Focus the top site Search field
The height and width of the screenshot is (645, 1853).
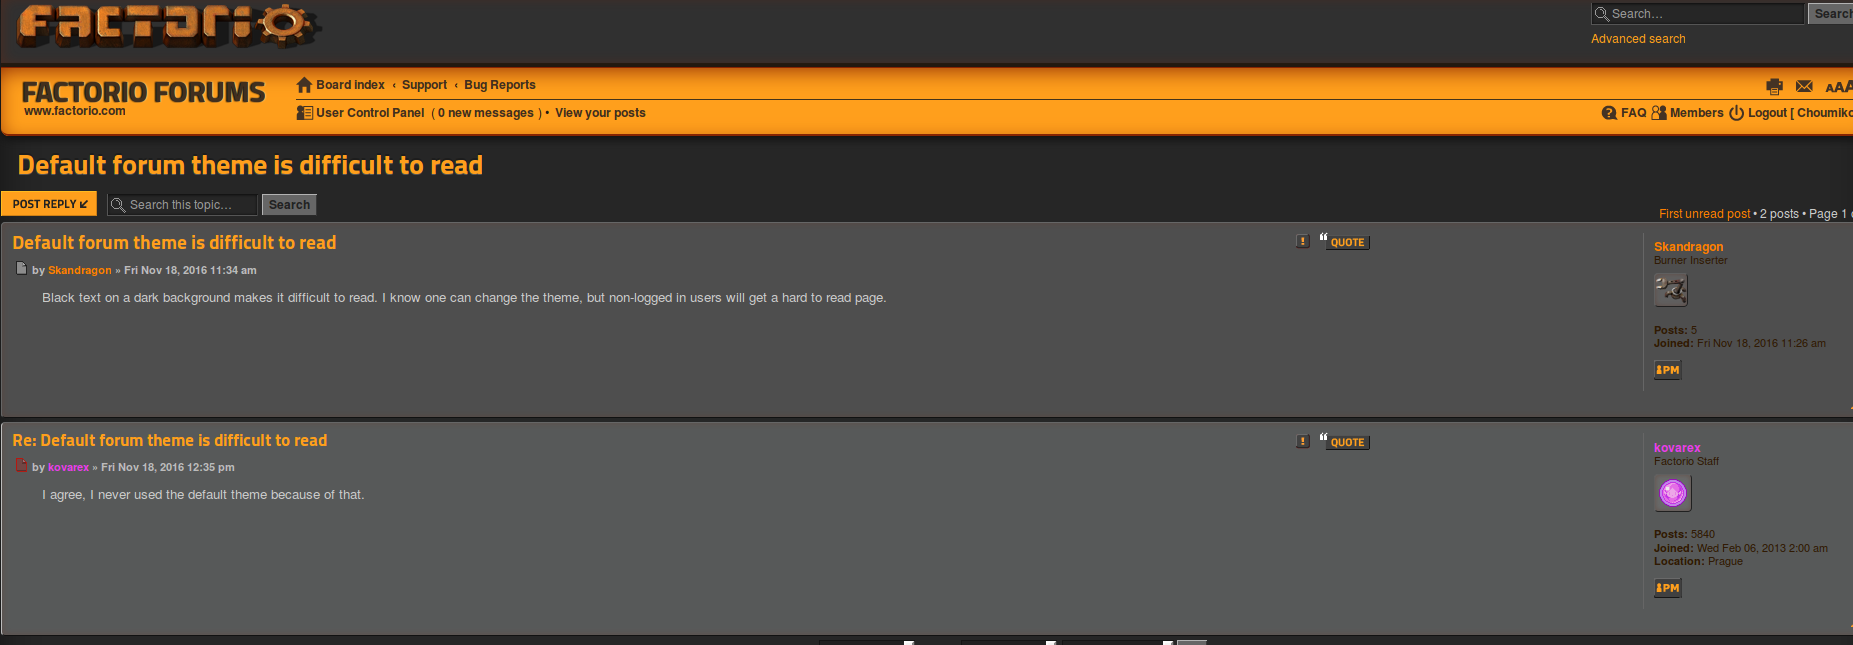[x=1698, y=14]
